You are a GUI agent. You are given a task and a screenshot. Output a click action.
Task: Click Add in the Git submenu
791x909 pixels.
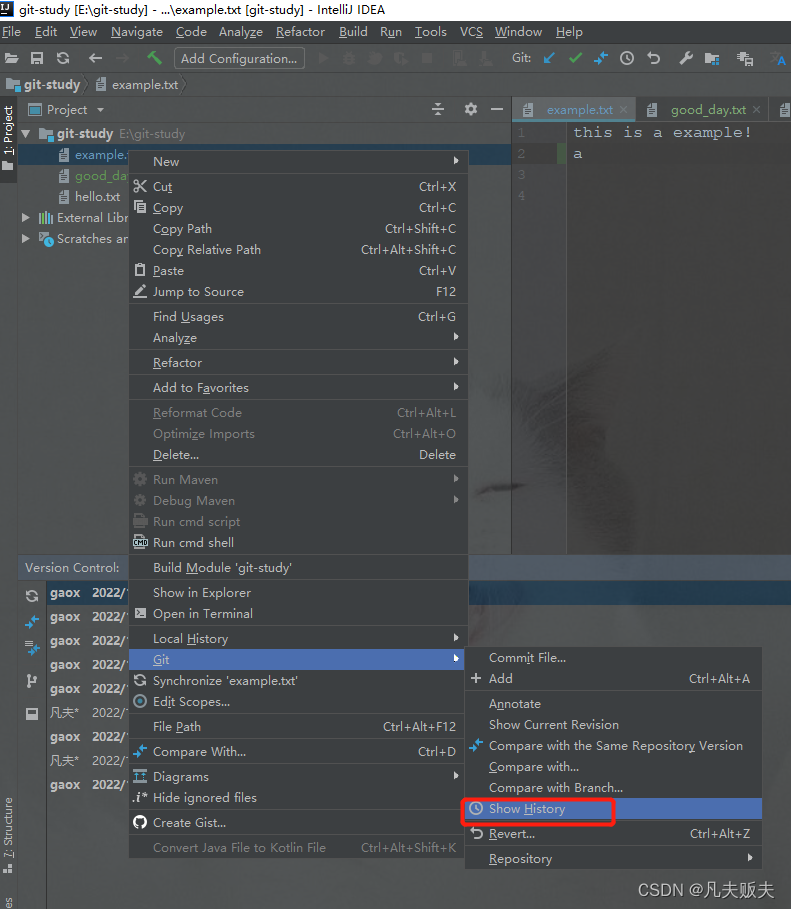tap(614, 678)
